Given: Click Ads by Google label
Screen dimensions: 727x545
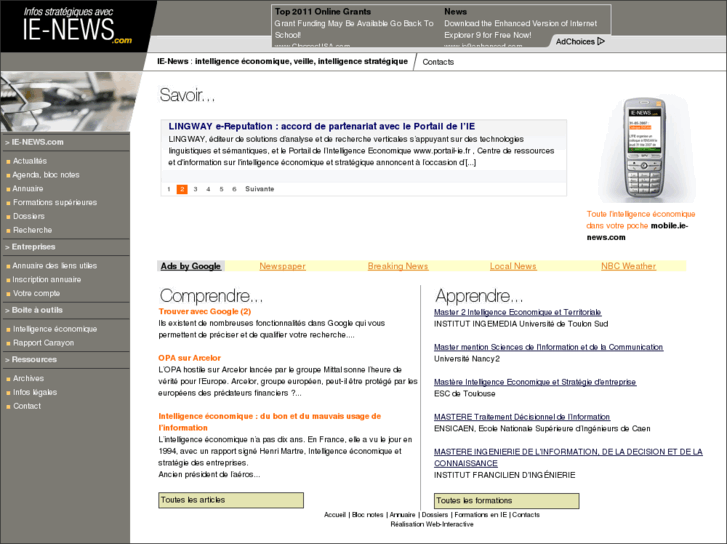Looking at the screenshot, I should [191, 266].
